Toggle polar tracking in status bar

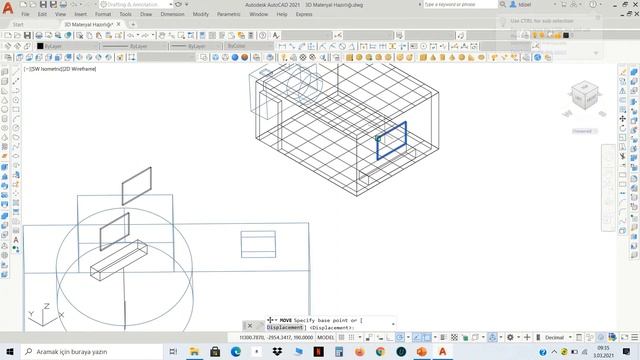(x=399, y=338)
